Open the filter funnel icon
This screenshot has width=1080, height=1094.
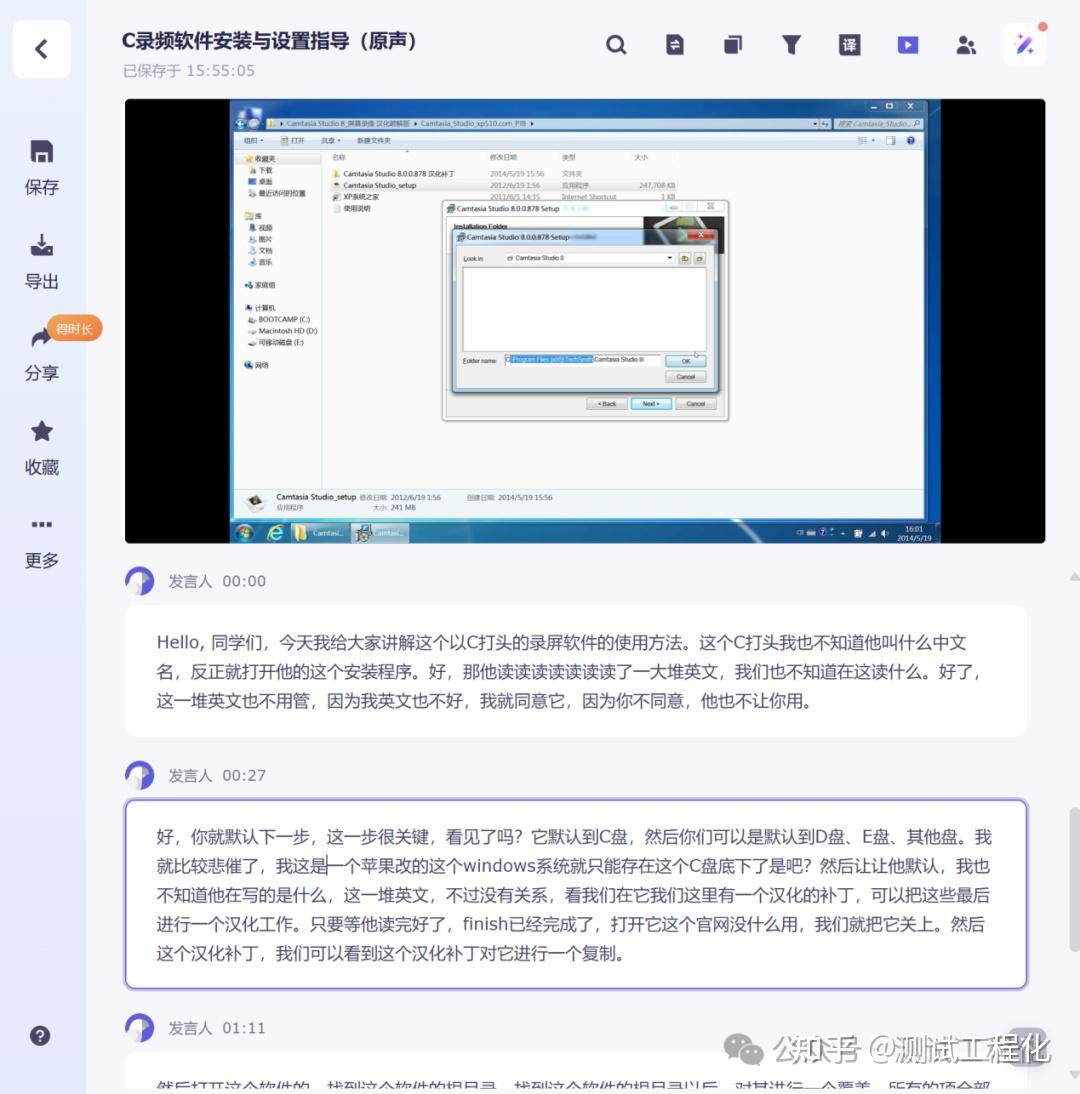point(791,45)
